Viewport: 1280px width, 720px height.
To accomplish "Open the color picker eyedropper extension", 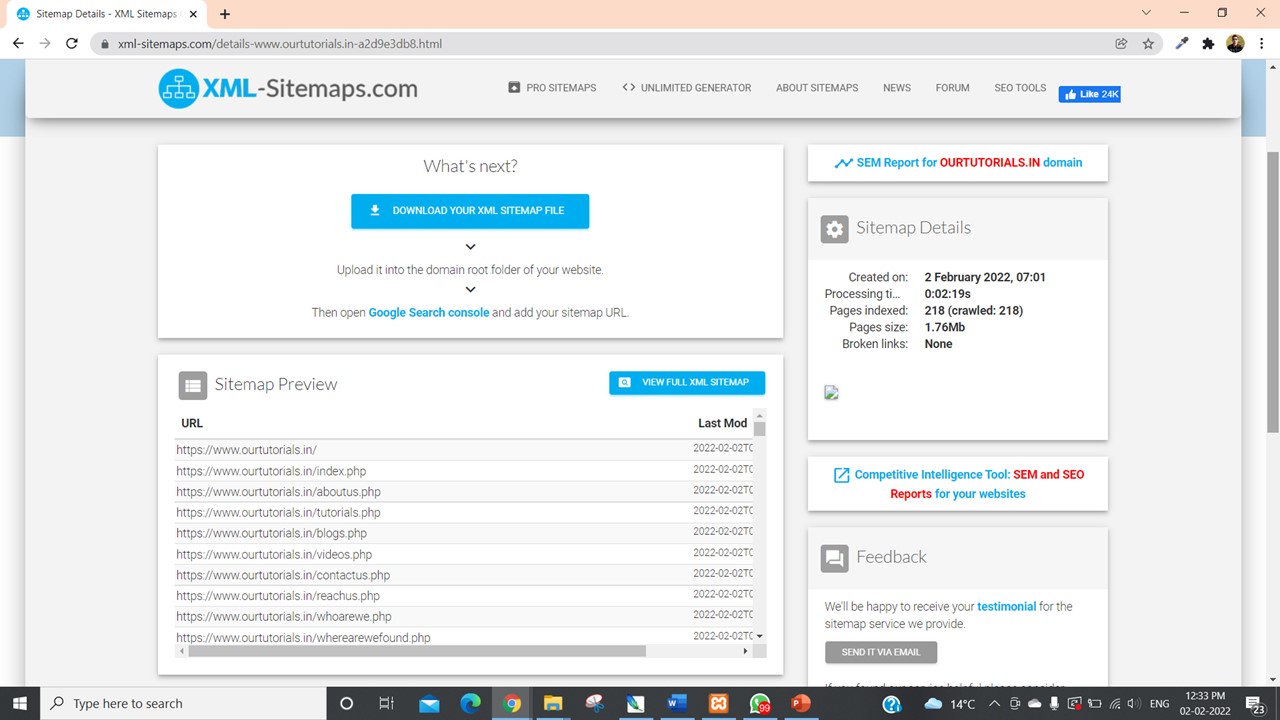I will pyautogui.click(x=1182, y=44).
